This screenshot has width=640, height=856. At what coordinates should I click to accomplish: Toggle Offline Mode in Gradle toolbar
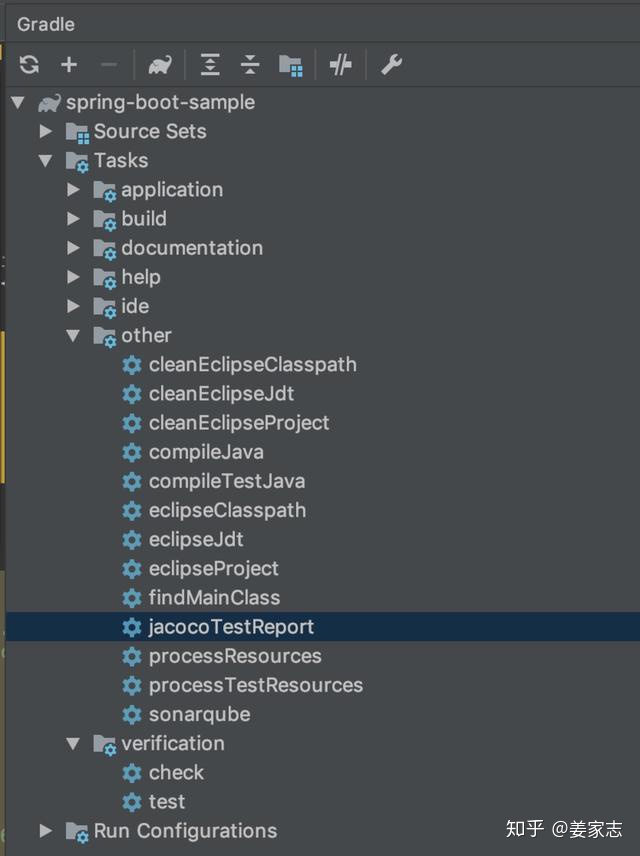pyautogui.click(x=341, y=65)
